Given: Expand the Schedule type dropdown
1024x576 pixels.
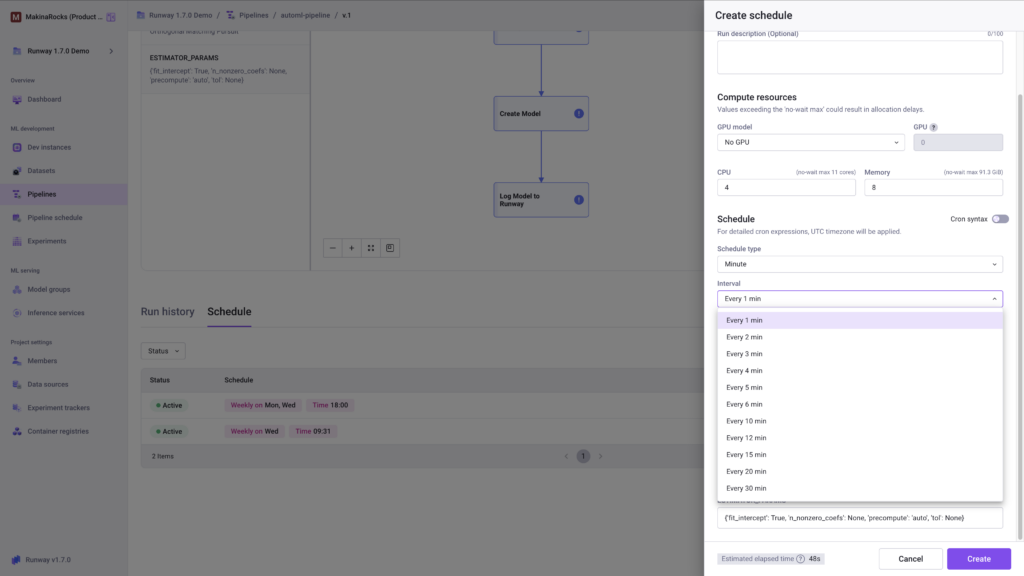Looking at the screenshot, I should click(859, 264).
